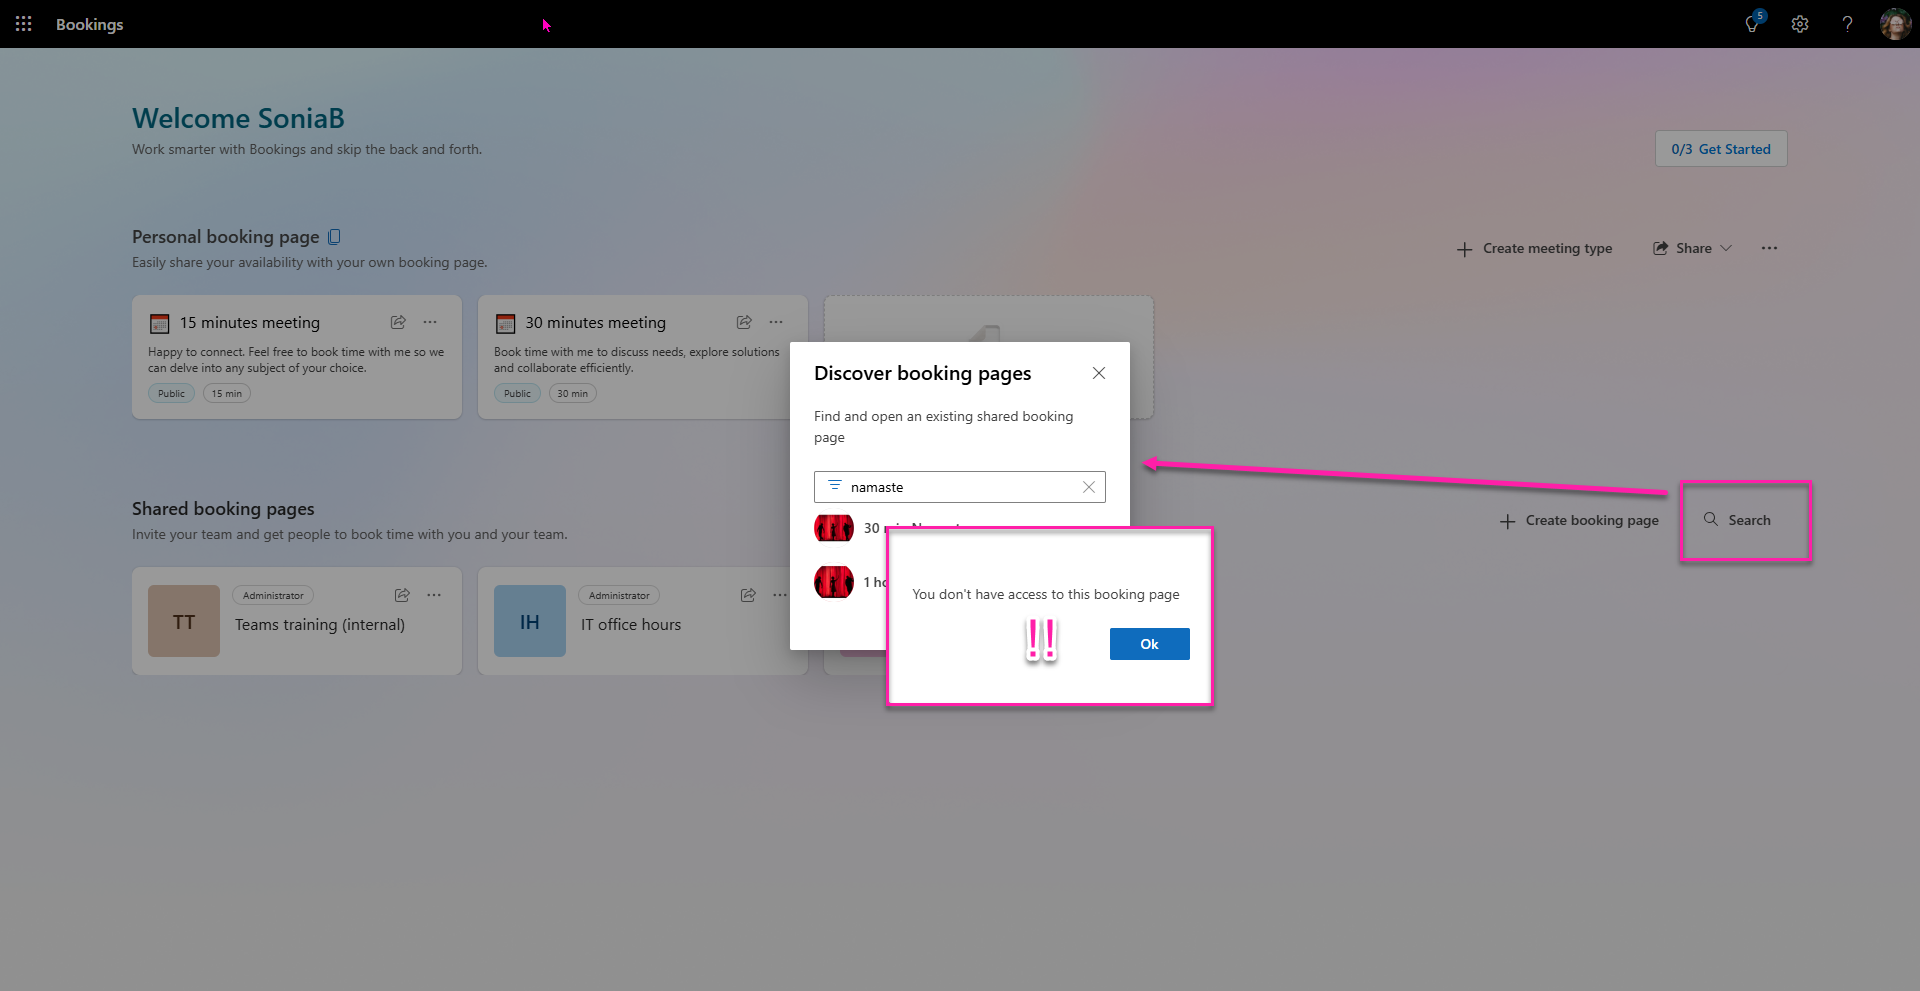Viewport: 1920px width, 991px height.
Task: Click the filter icon in search box
Action: click(835, 486)
